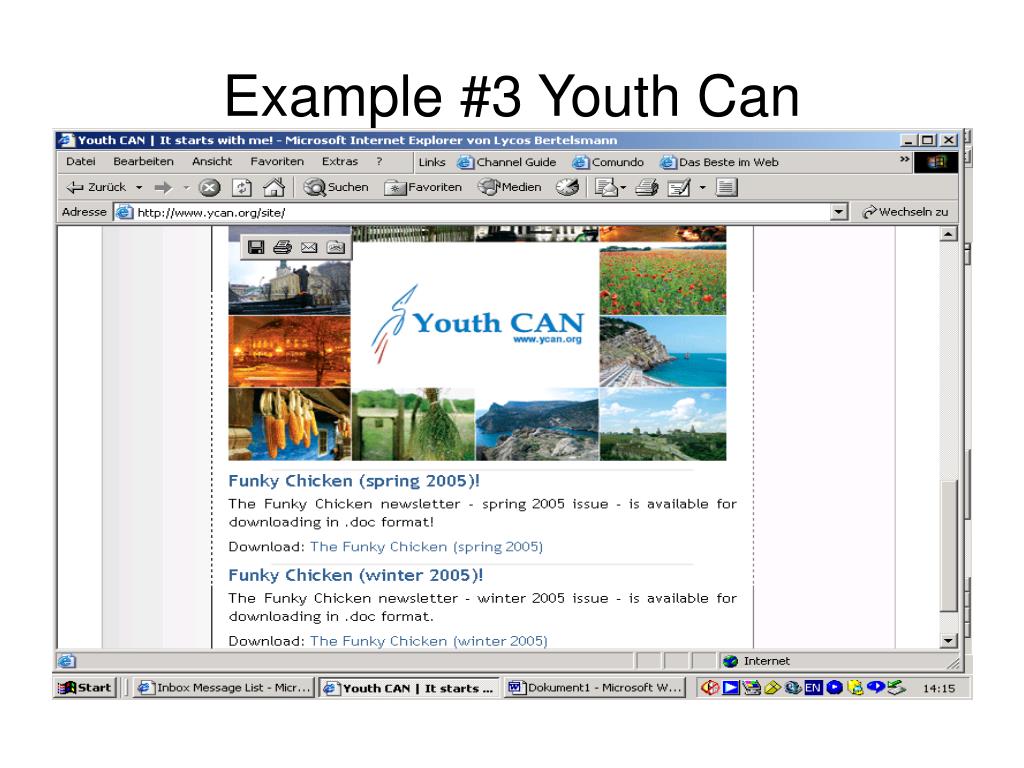Print the page using toolbar printer icon
Image resolution: width=1024 pixels, height=768 pixels.
647,188
